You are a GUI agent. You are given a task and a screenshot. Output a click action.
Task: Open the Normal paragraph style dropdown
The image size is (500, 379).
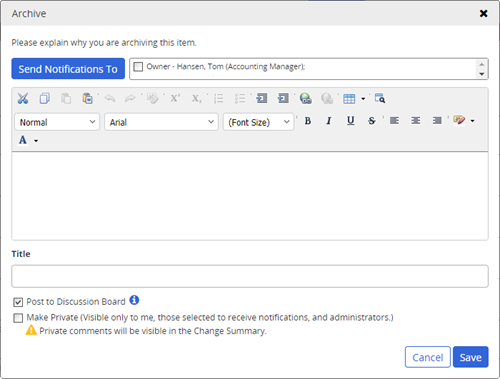click(x=57, y=122)
